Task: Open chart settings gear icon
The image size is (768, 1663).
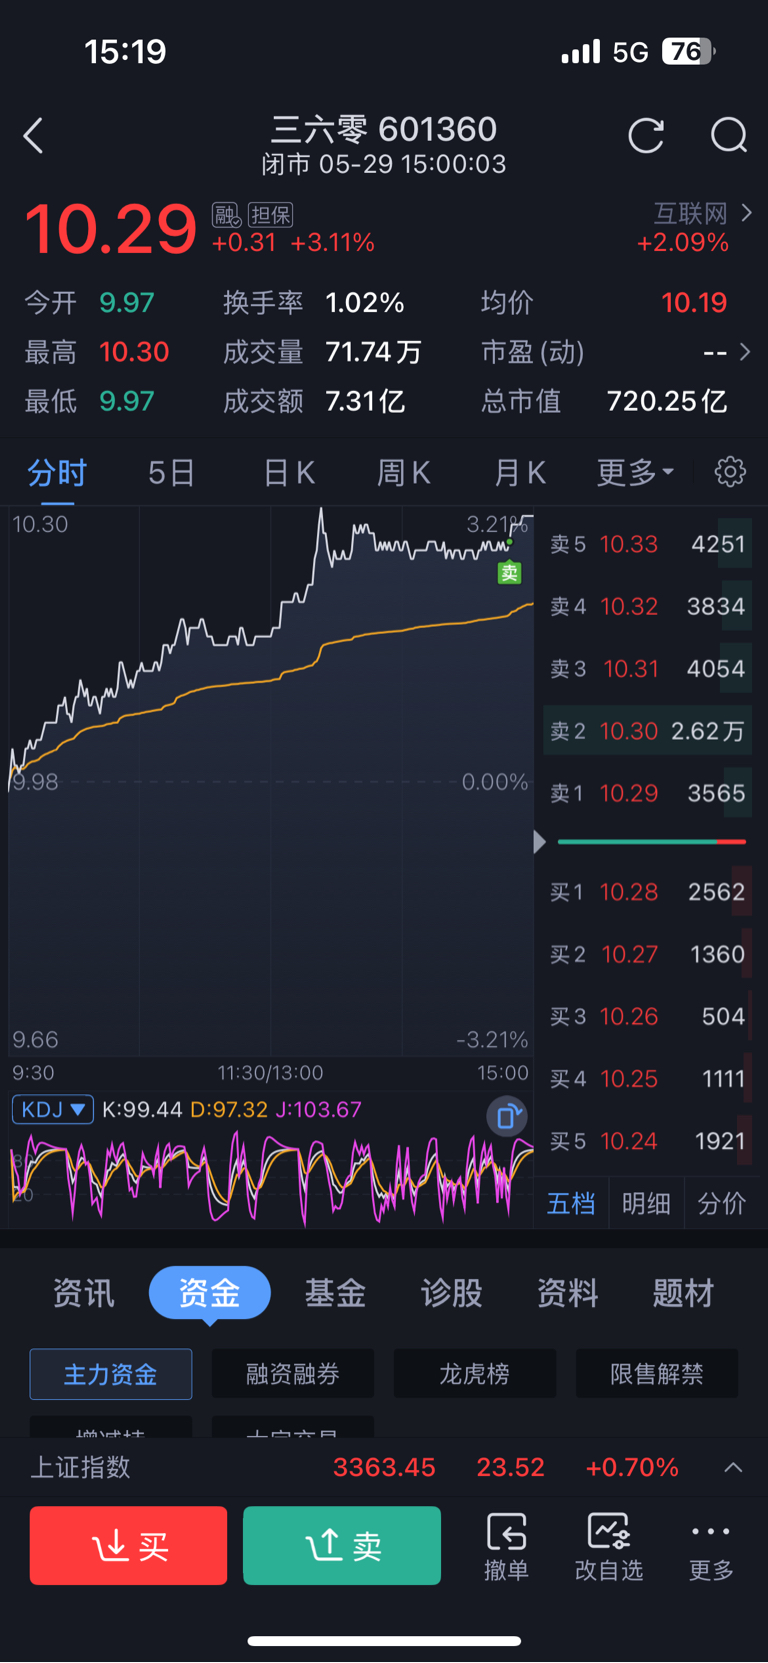Action: (x=730, y=471)
